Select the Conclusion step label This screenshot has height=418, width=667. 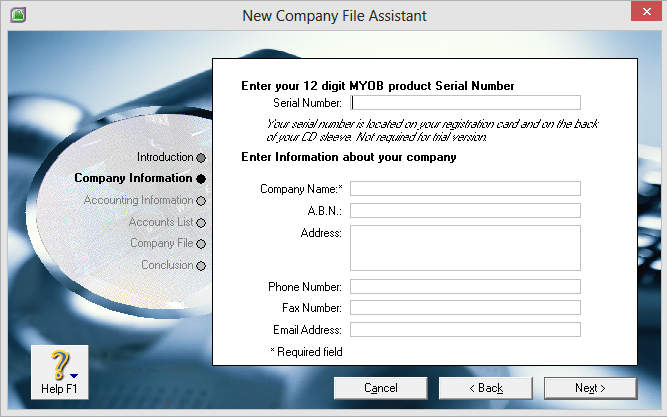[x=167, y=265]
